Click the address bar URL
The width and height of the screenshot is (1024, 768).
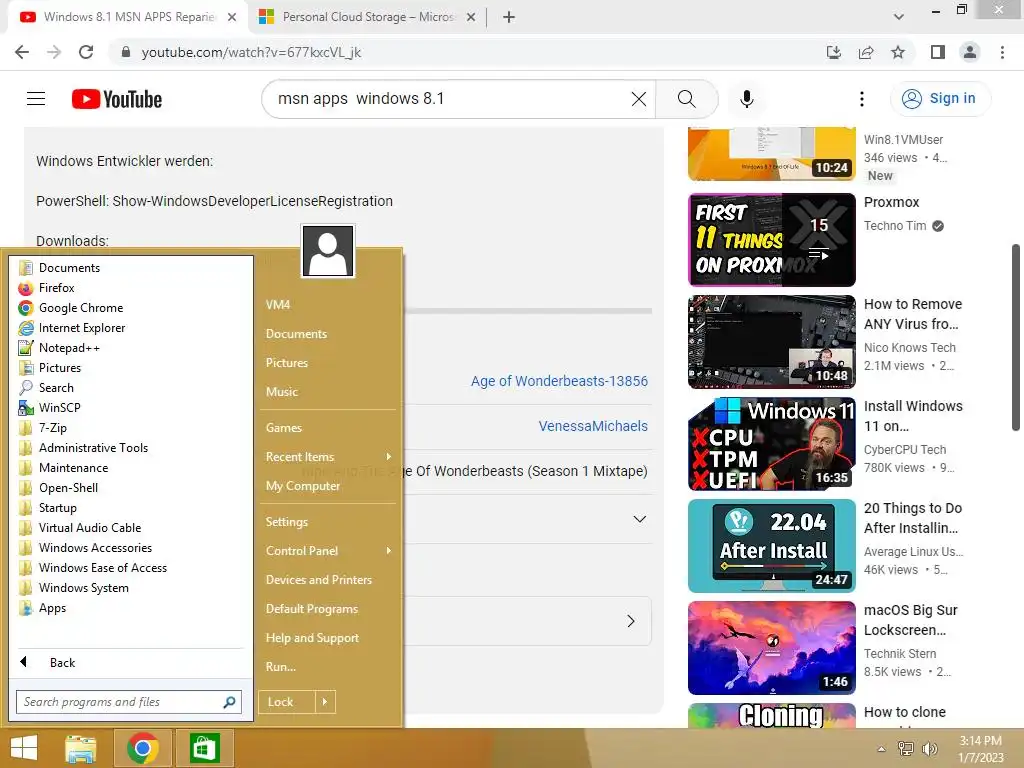pos(251,52)
